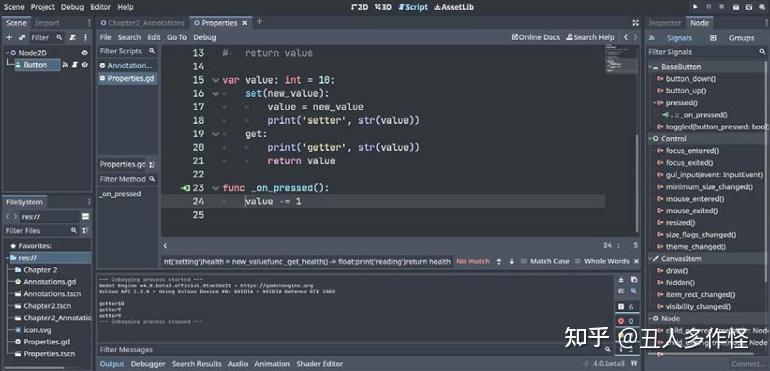
Task: Switch to the Inspector tab
Action: point(665,23)
